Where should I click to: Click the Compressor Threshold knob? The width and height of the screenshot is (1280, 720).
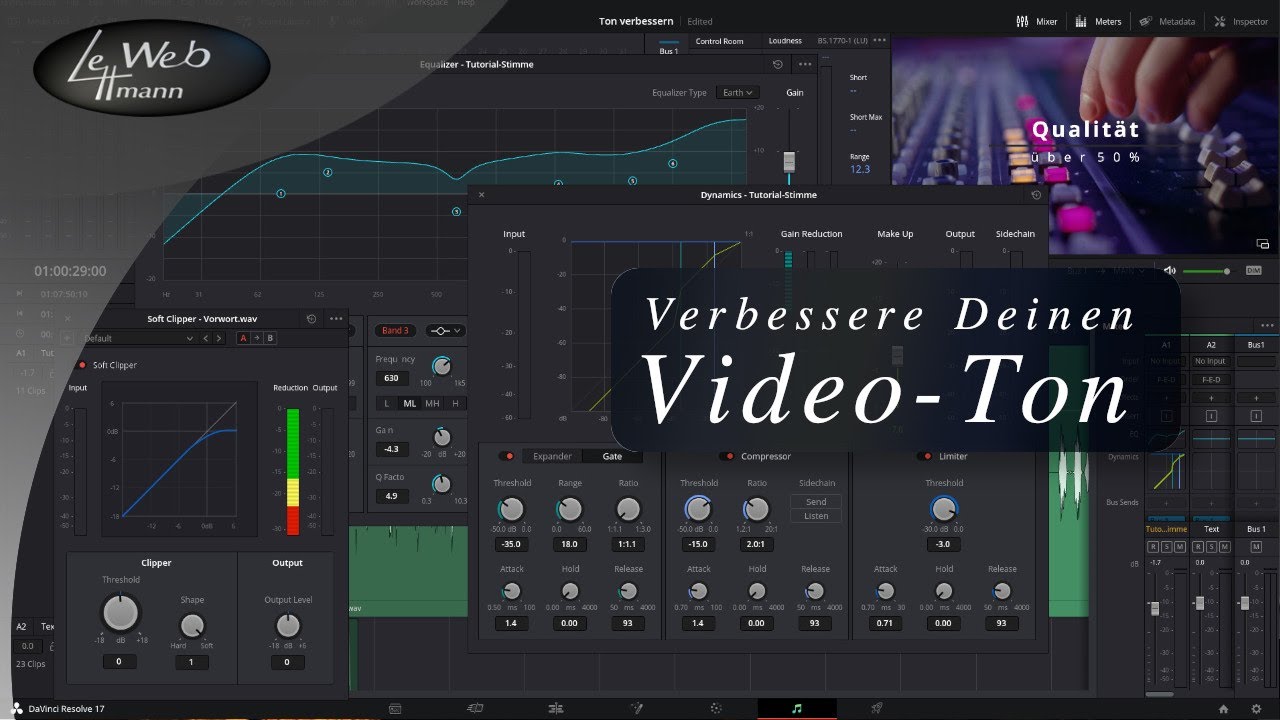point(698,510)
